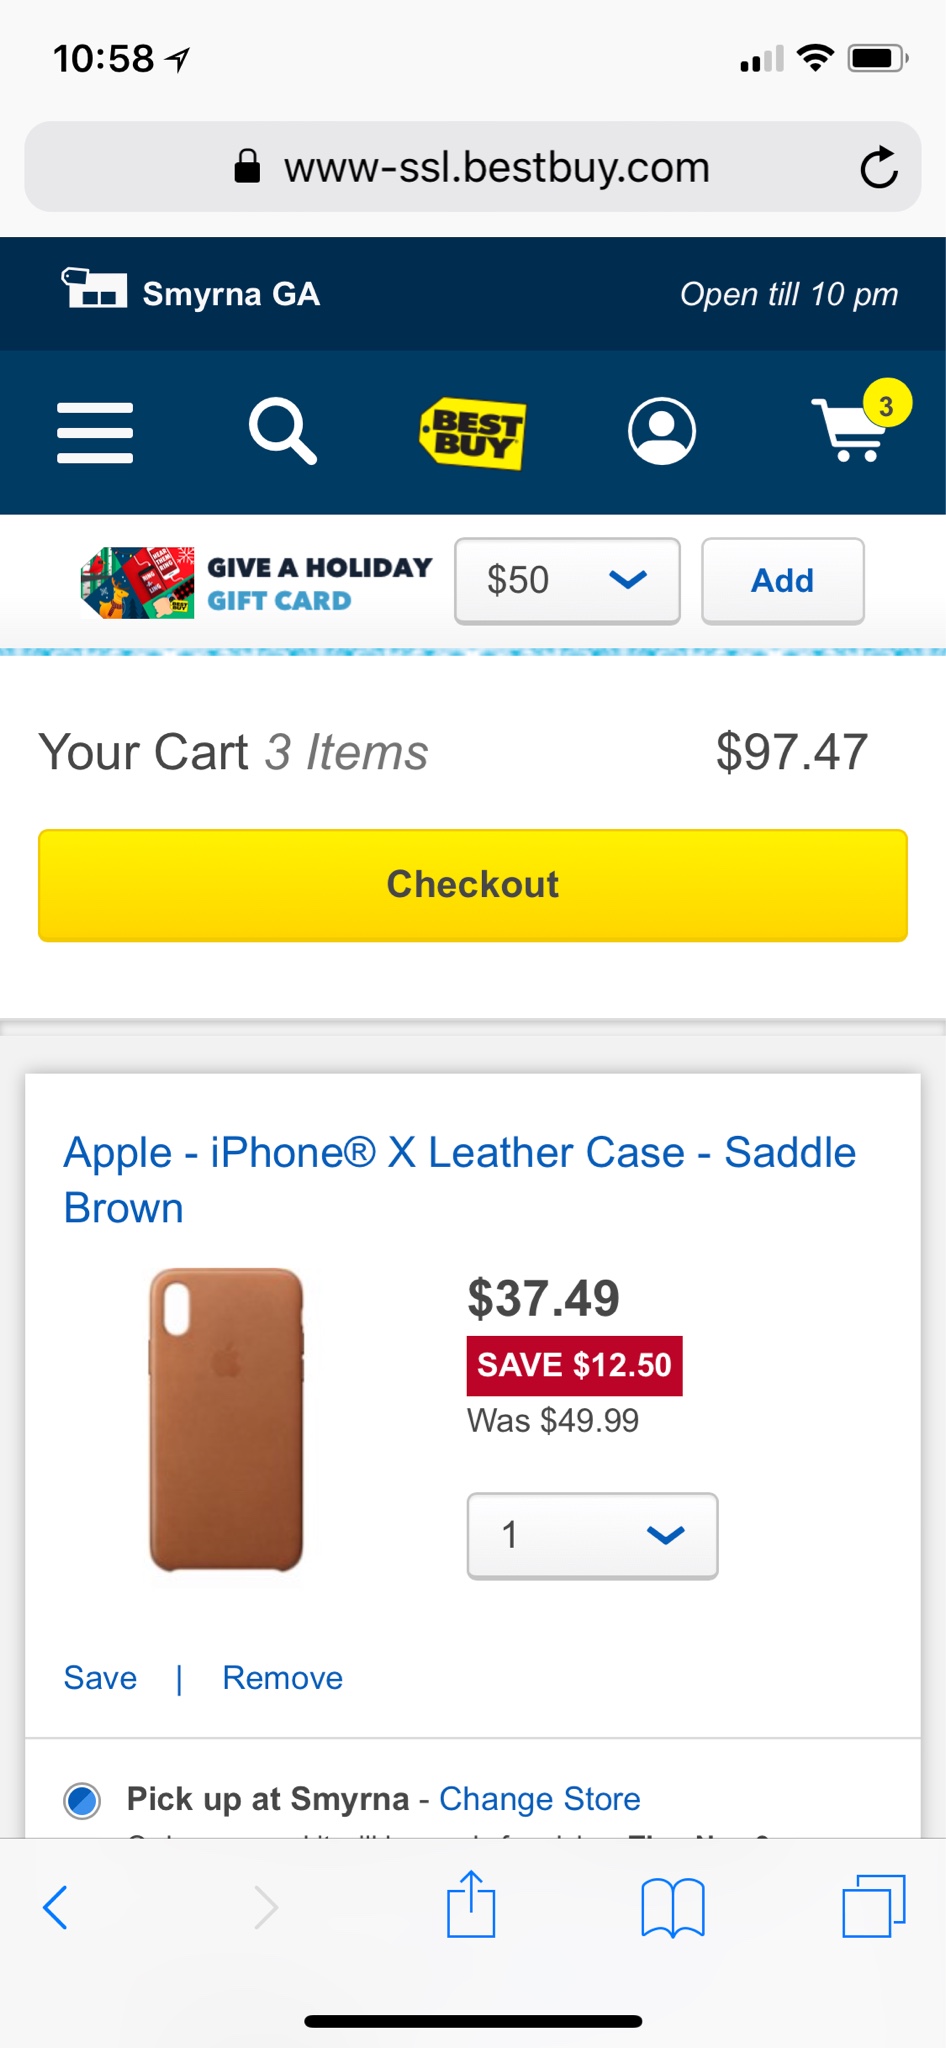Screen dimensions: 946x2048
Task: Open the Safari share sheet
Action: point(471,1906)
